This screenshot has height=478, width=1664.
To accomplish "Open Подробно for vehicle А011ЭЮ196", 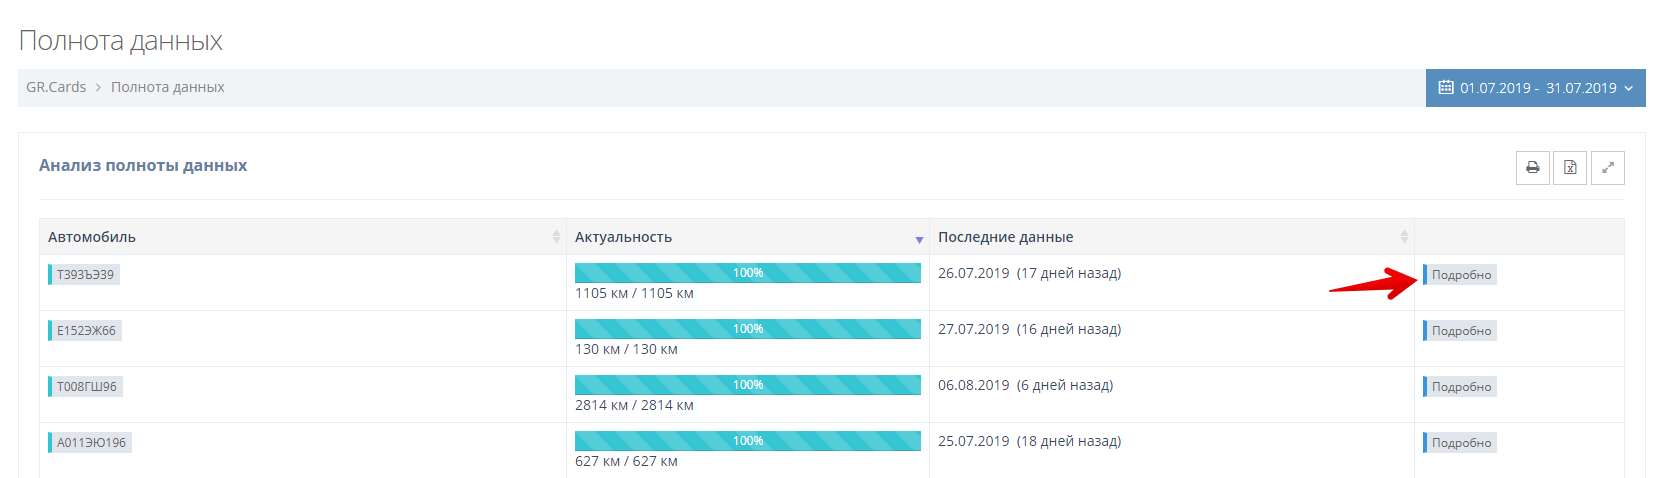I will (x=1460, y=443).
